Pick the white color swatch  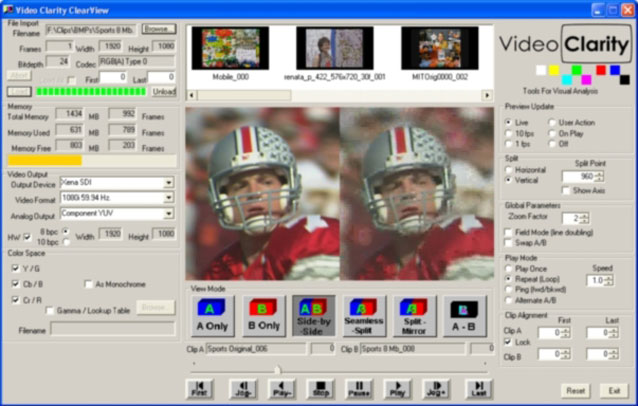point(541,70)
